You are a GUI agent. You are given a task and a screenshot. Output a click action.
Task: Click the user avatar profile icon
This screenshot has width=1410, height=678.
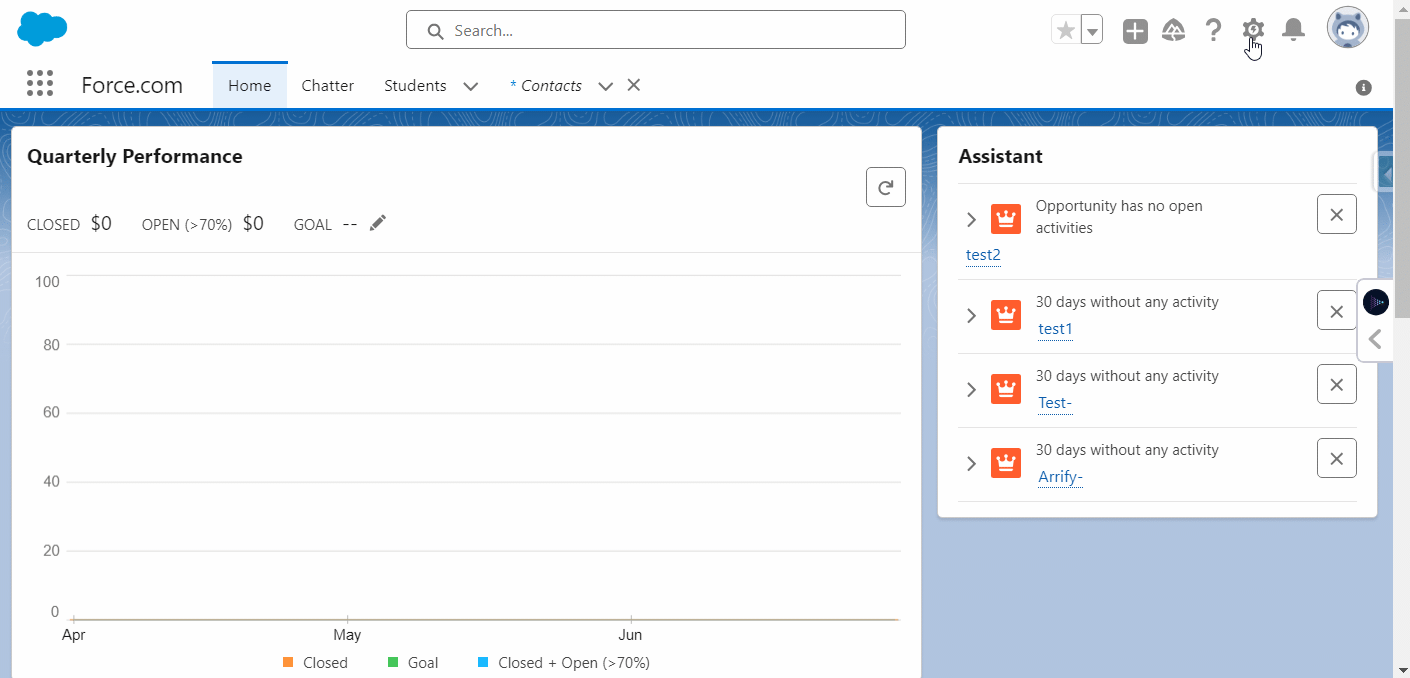tap(1347, 29)
